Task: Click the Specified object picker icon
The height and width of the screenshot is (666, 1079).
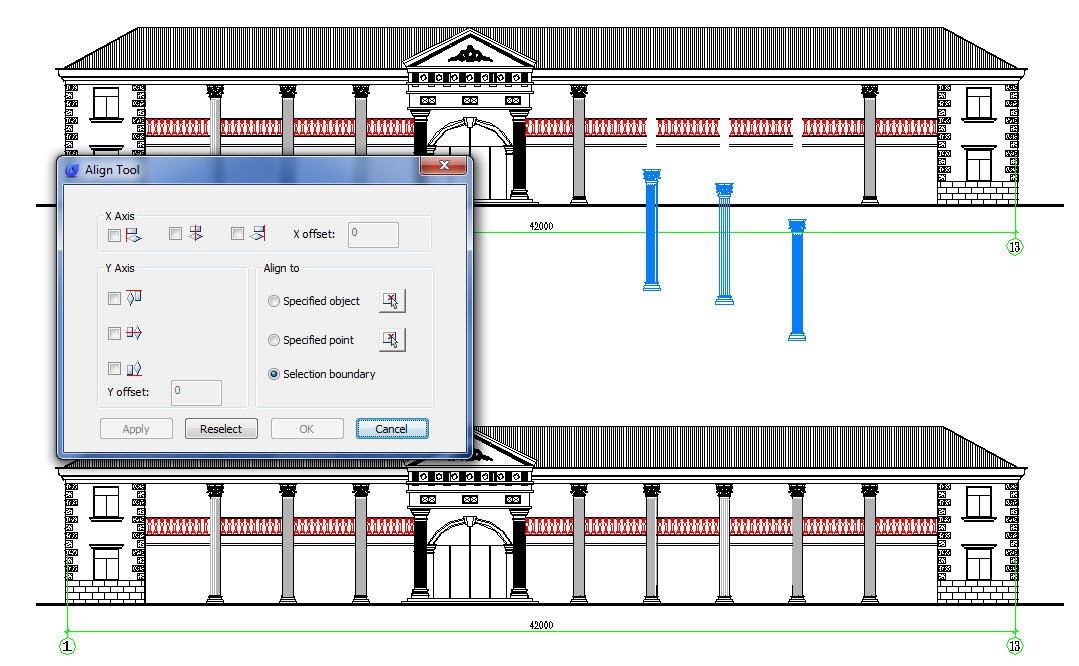Action: point(391,300)
